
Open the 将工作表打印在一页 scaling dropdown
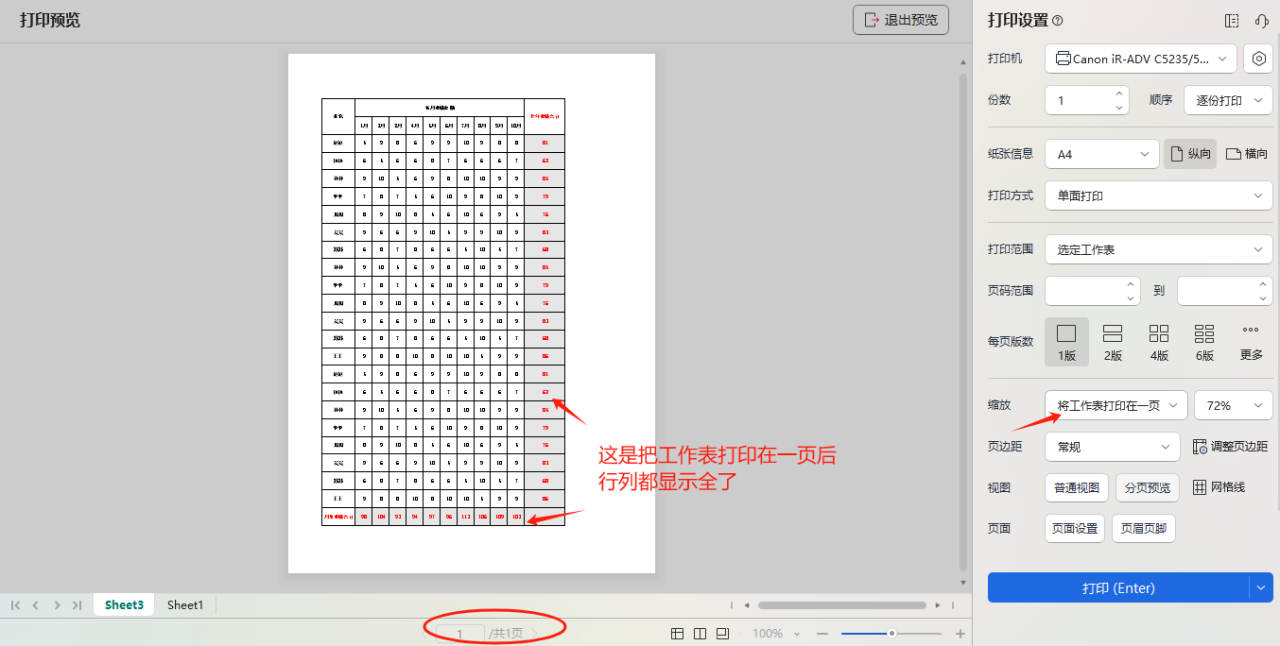click(x=1116, y=405)
